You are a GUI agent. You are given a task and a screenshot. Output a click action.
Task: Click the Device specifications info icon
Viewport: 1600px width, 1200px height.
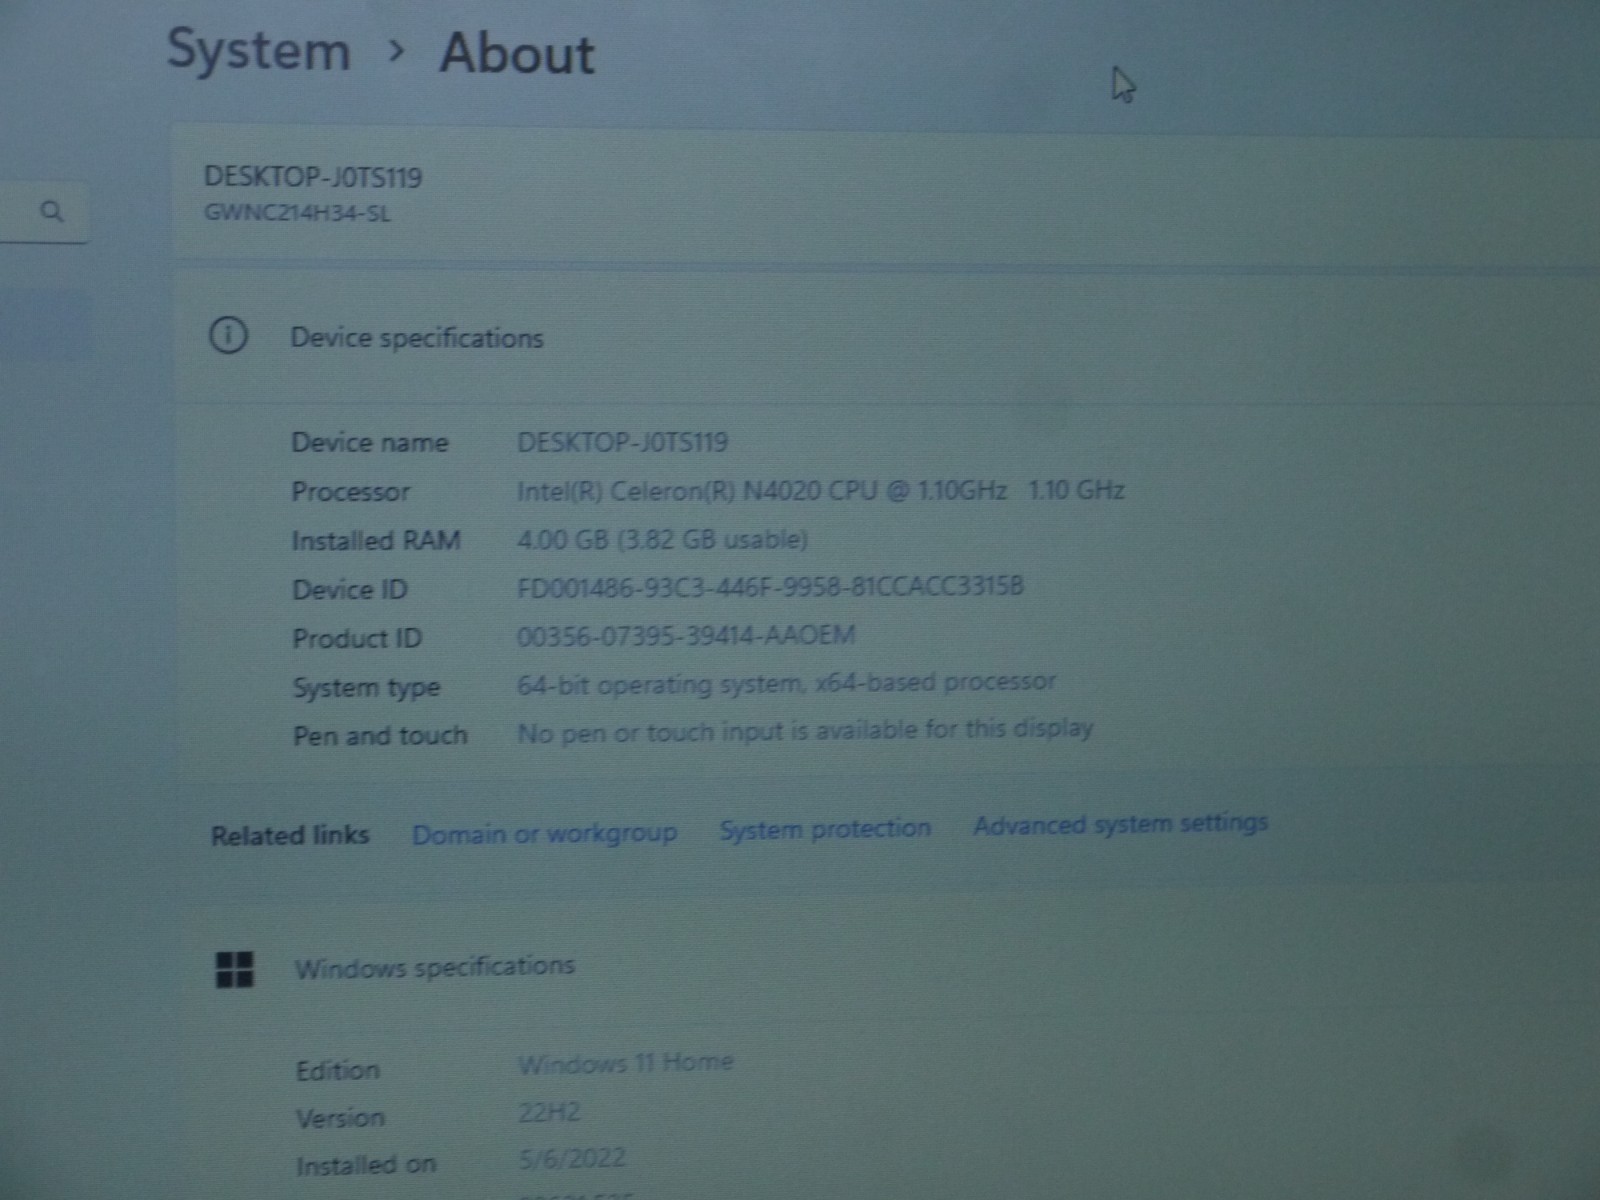point(228,335)
